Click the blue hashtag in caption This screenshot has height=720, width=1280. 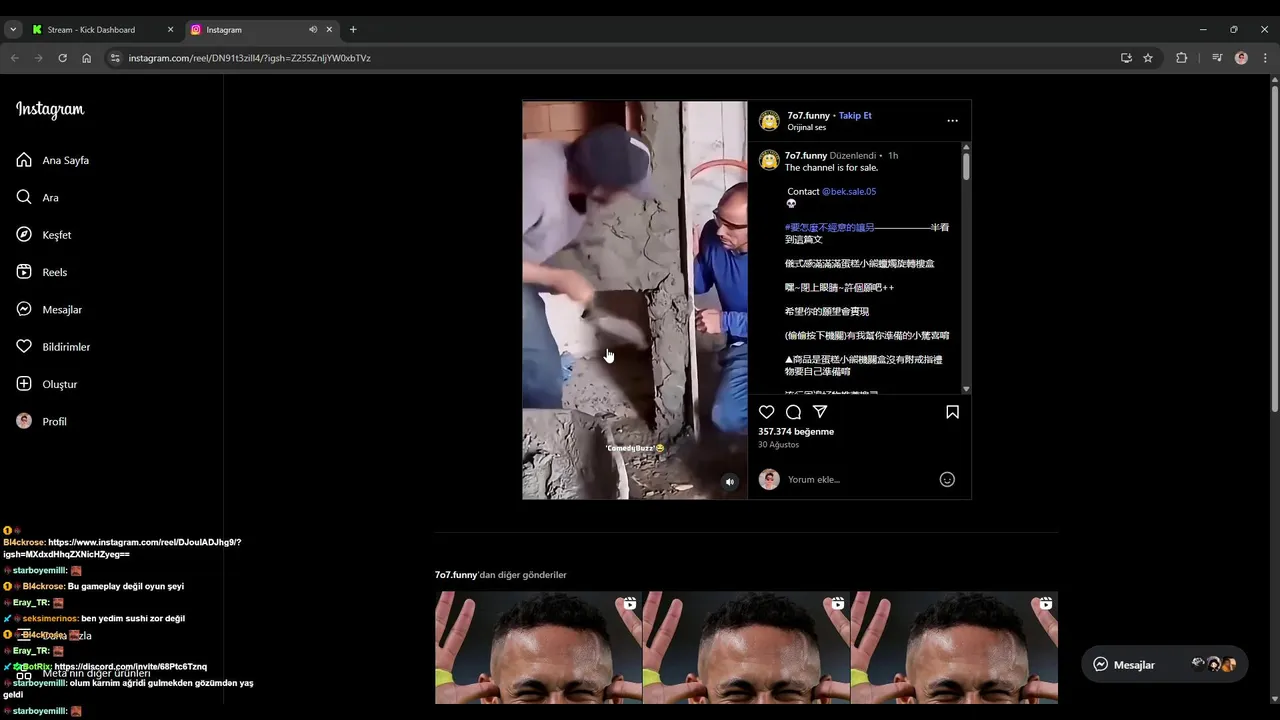[829, 227]
